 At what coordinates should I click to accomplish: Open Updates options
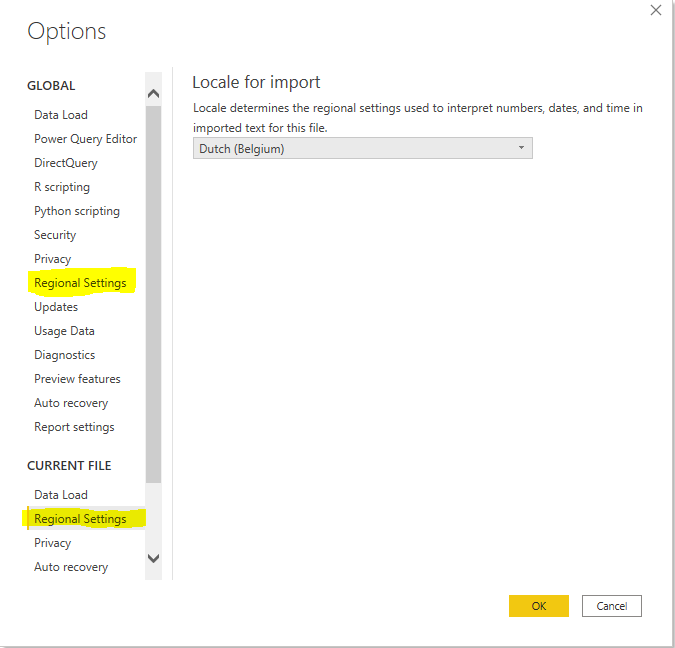pyautogui.click(x=56, y=307)
